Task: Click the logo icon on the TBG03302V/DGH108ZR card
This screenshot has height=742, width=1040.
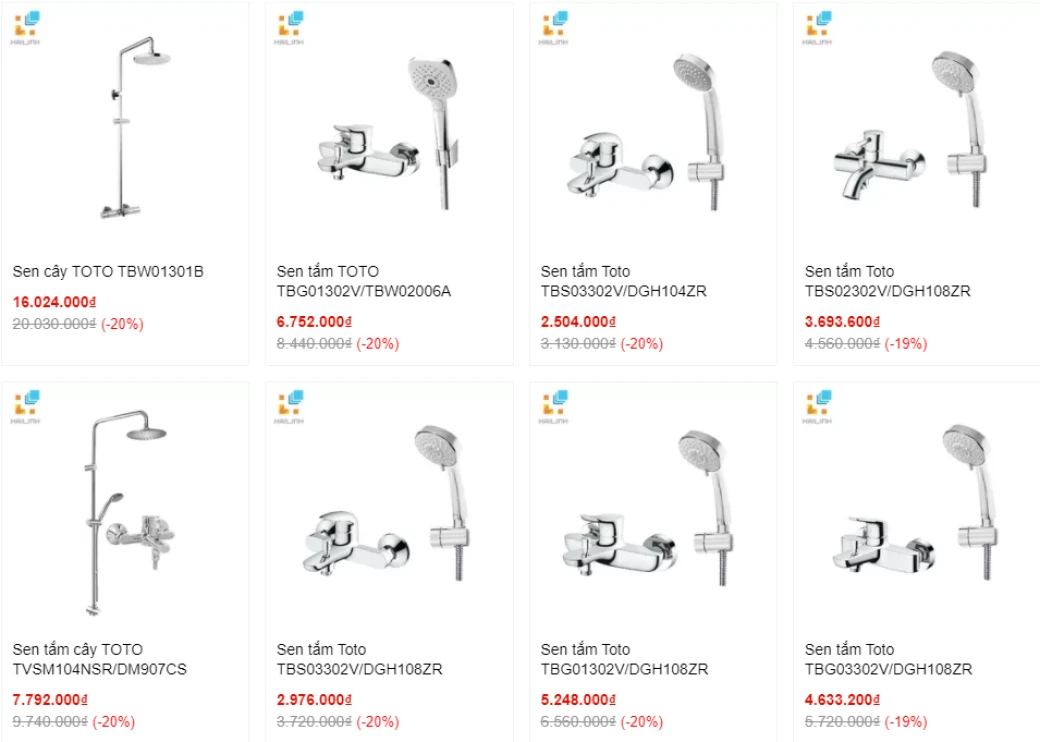Action: click(x=818, y=406)
